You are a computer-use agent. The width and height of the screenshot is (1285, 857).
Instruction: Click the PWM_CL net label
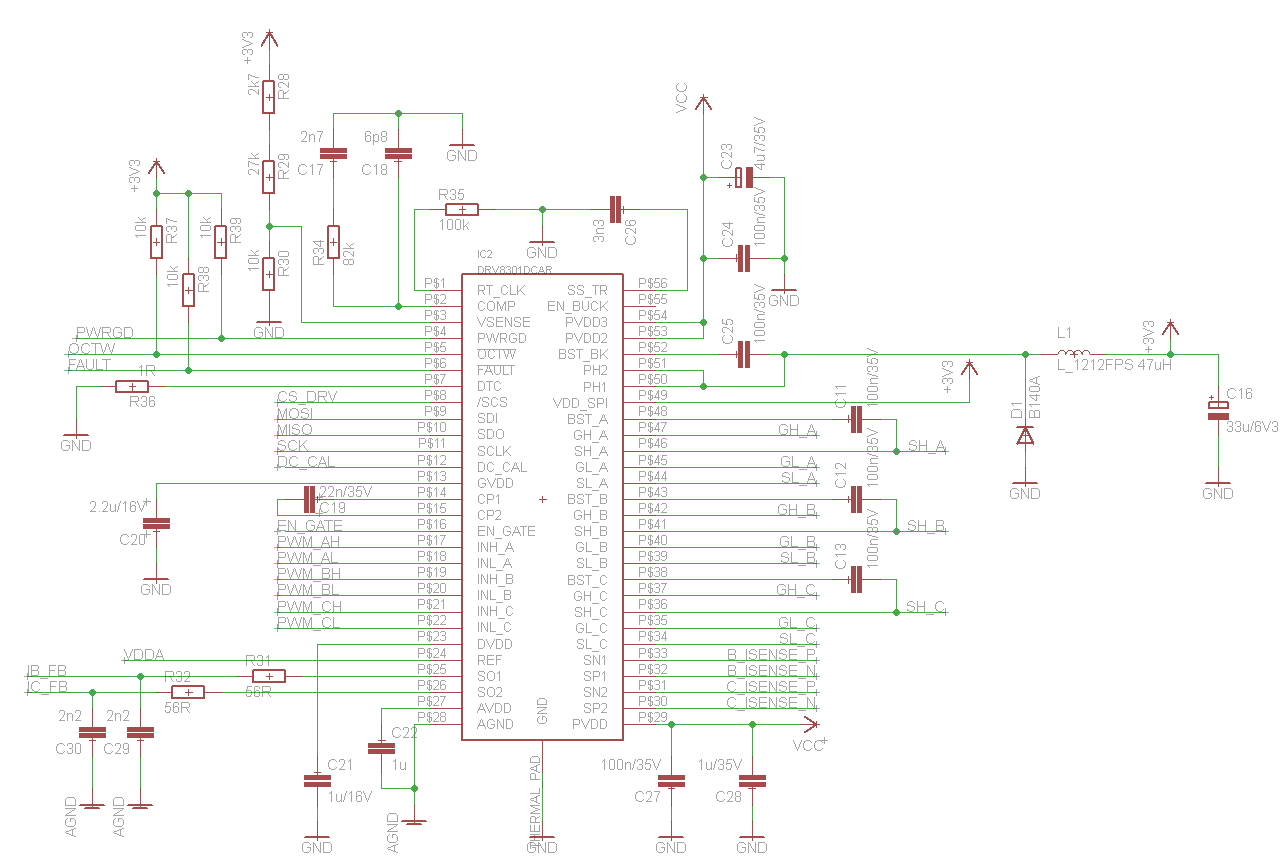click(308, 622)
